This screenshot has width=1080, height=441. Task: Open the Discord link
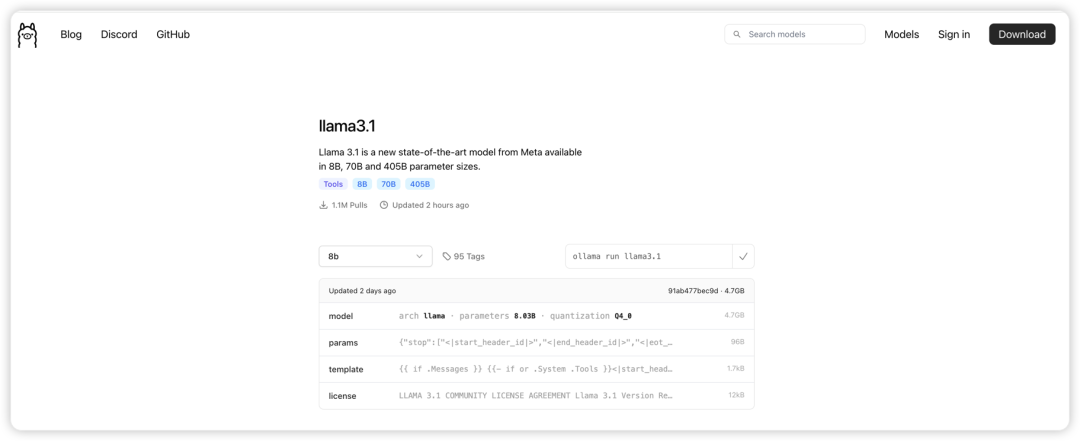(x=119, y=34)
